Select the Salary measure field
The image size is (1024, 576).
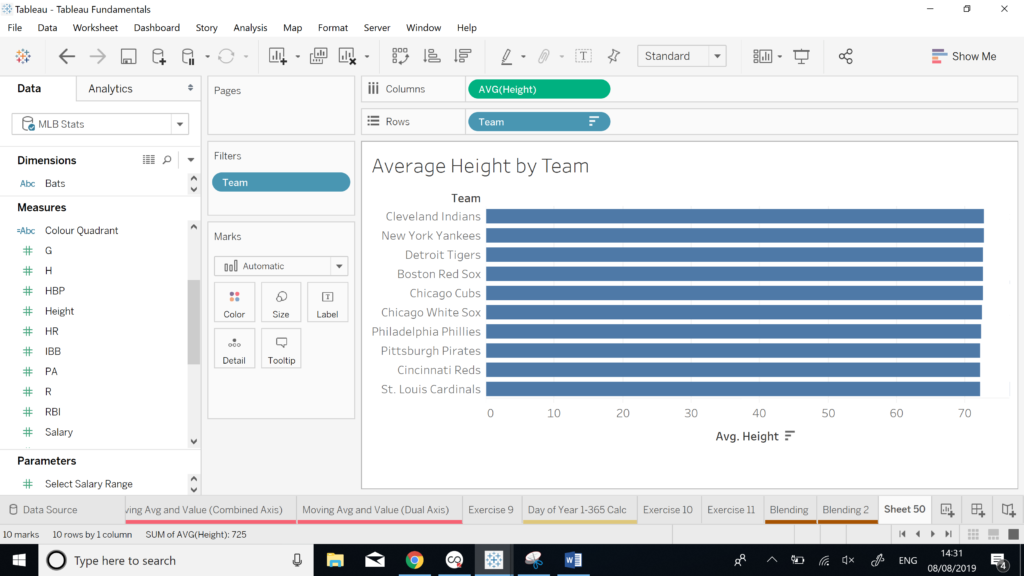[x=59, y=432]
